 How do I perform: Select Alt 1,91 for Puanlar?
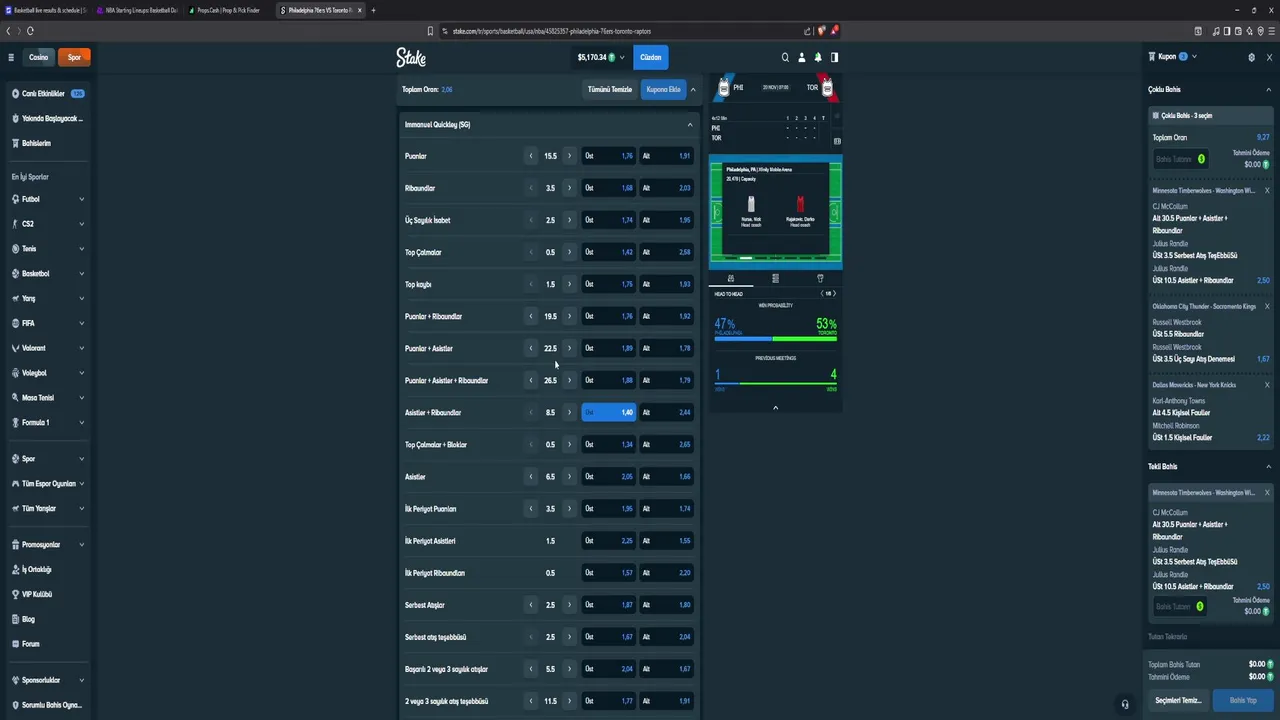click(x=666, y=156)
